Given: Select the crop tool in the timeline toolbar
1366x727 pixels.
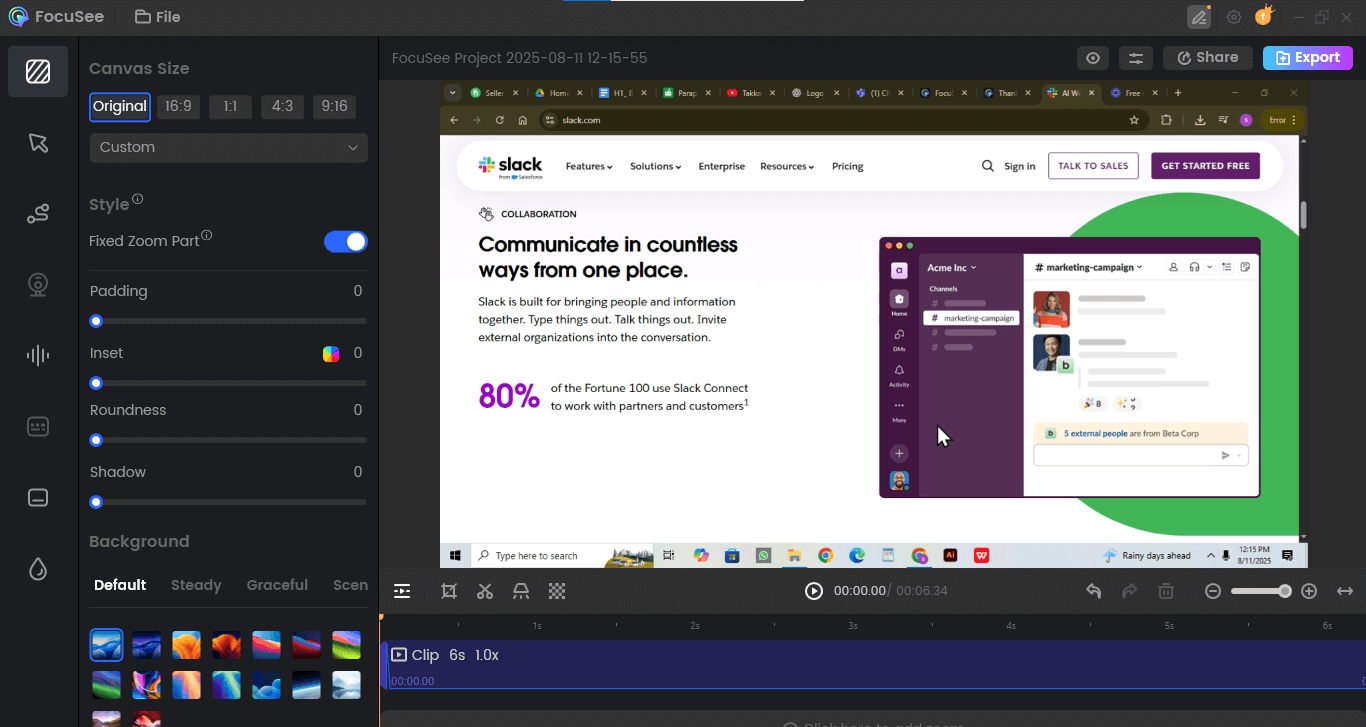Looking at the screenshot, I should 449,591.
